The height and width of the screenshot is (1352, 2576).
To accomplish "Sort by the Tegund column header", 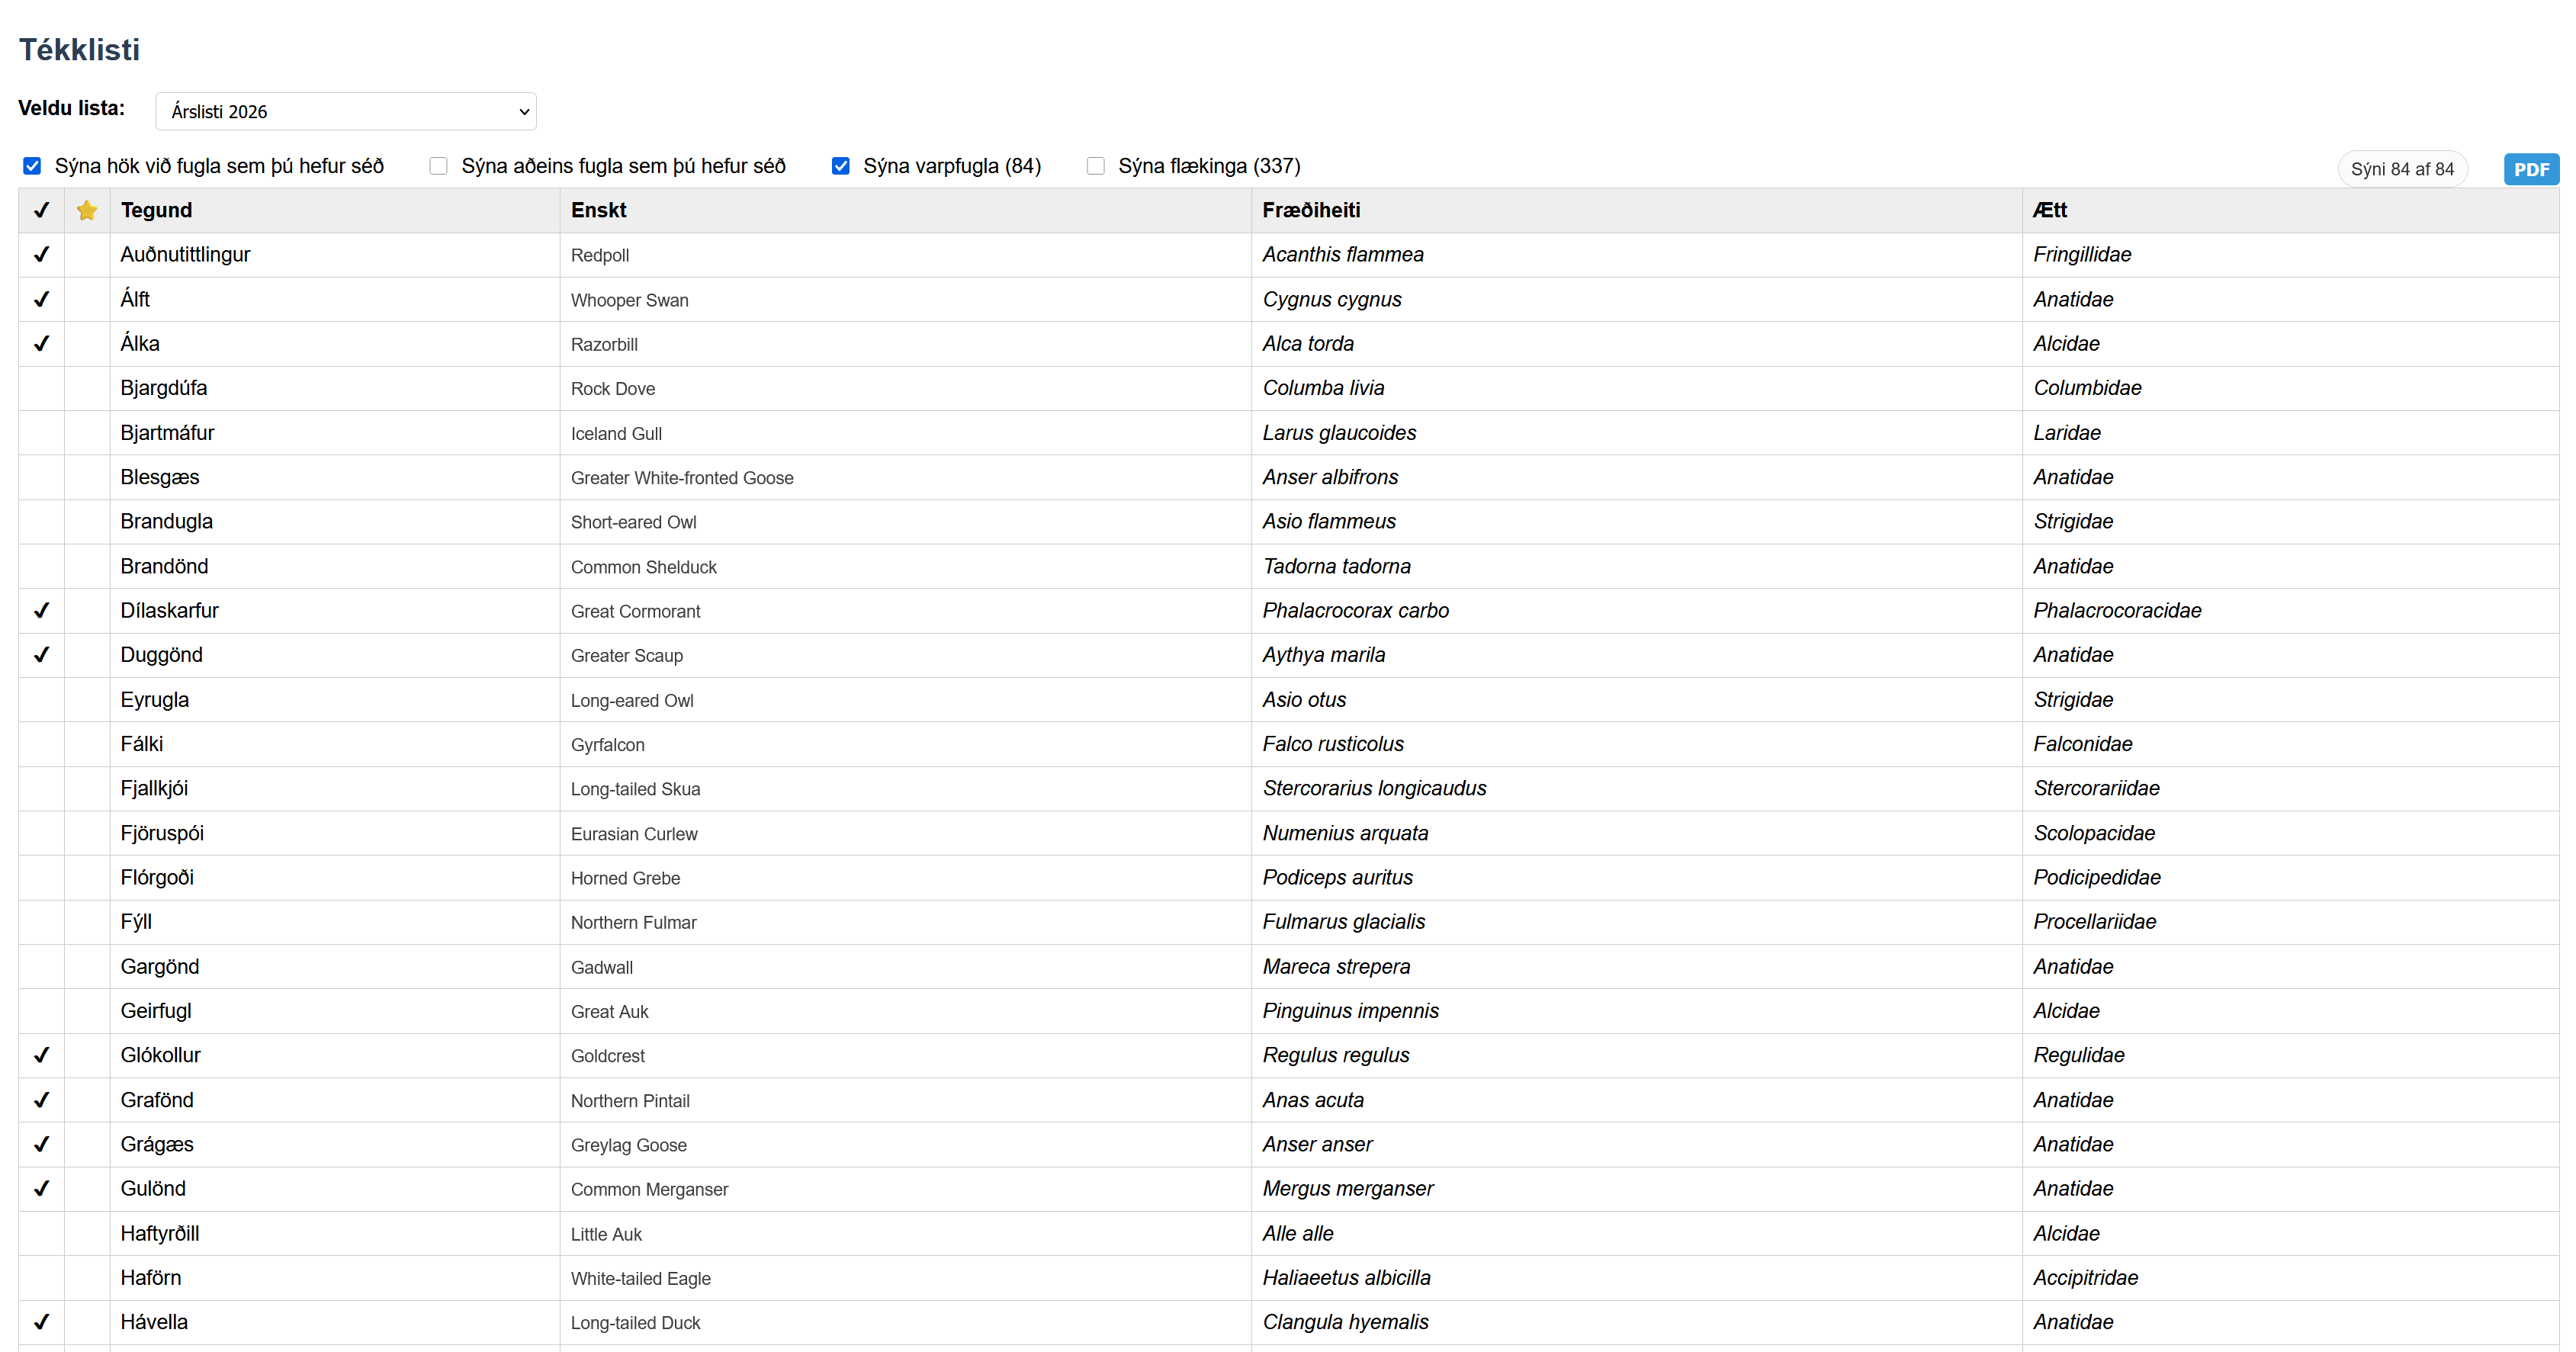I will (x=156, y=210).
